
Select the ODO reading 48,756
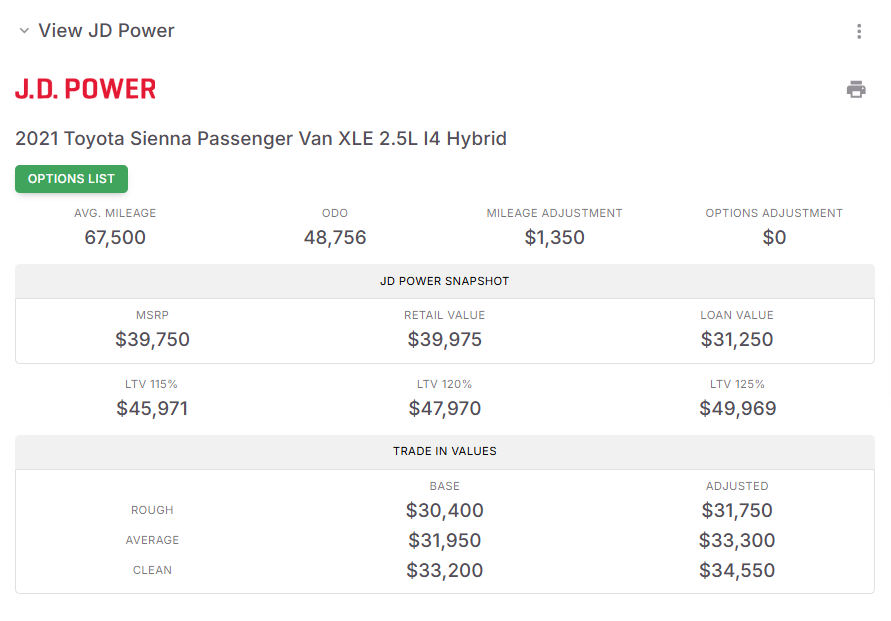(335, 237)
